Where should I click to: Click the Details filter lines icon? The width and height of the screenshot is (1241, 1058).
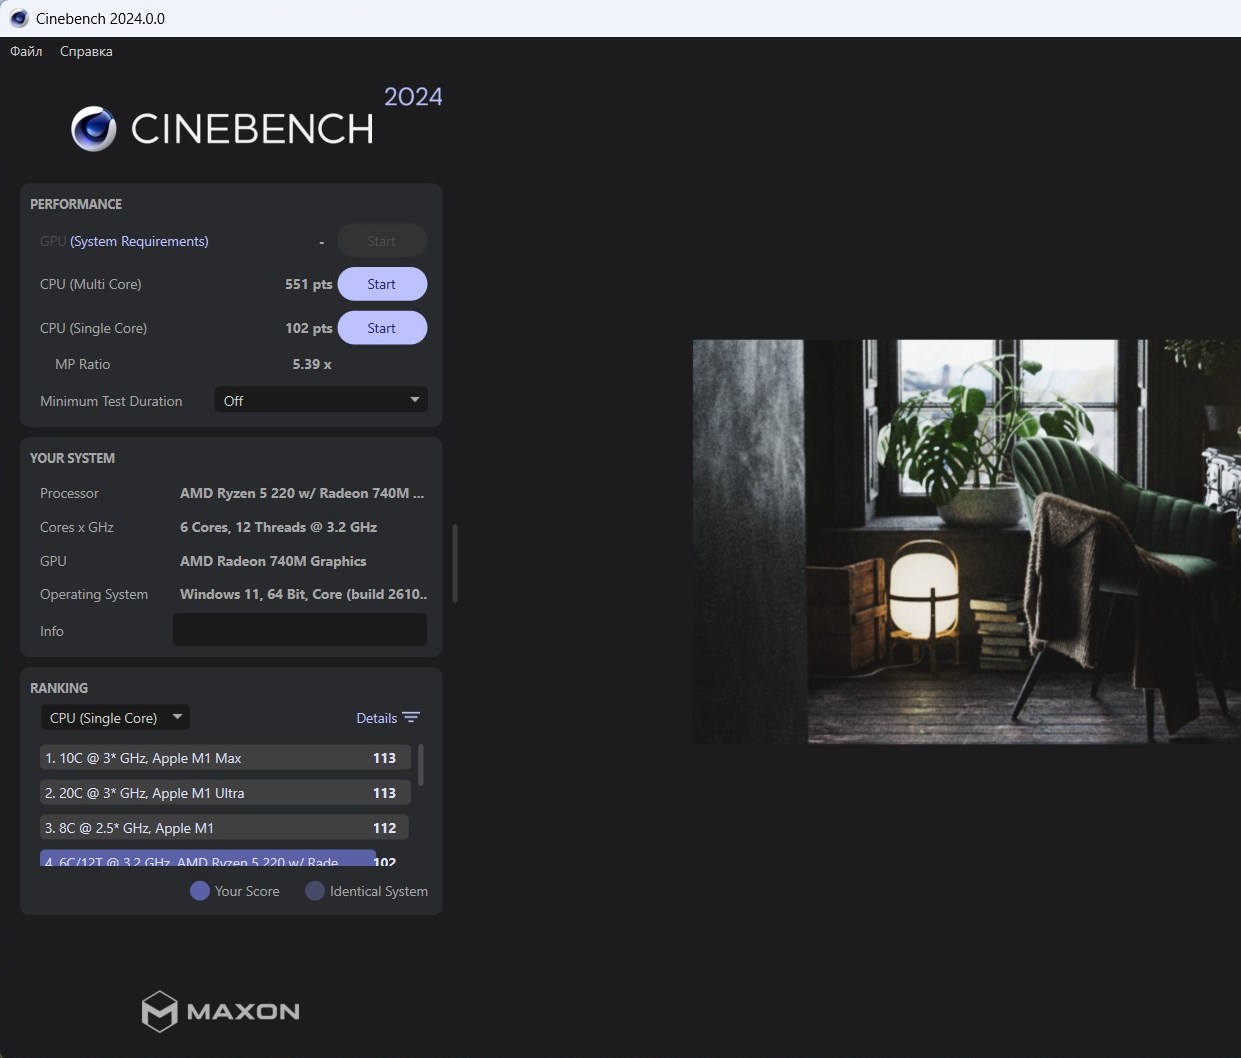[x=411, y=718]
